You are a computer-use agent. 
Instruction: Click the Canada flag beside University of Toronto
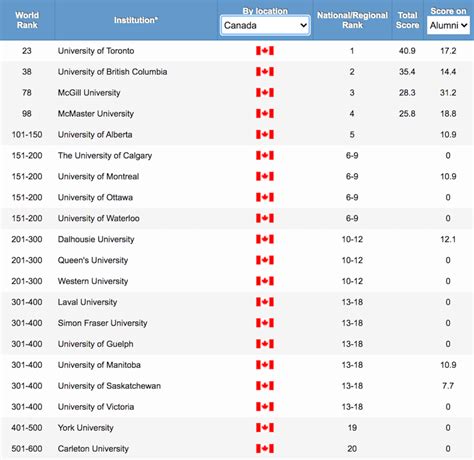pos(265,51)
